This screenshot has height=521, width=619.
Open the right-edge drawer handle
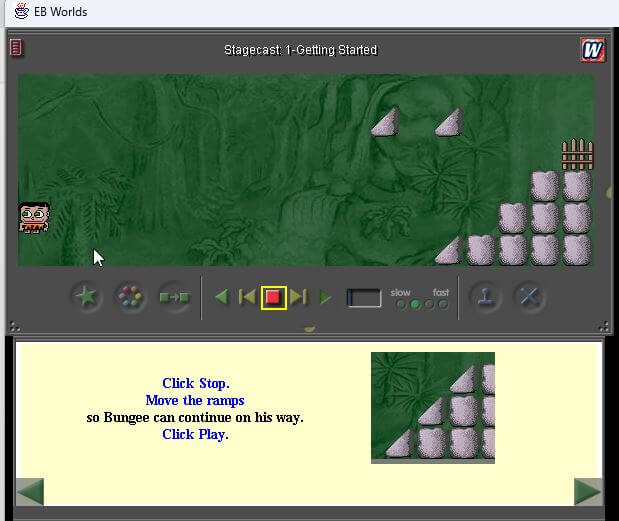click(x=608, y=193)
